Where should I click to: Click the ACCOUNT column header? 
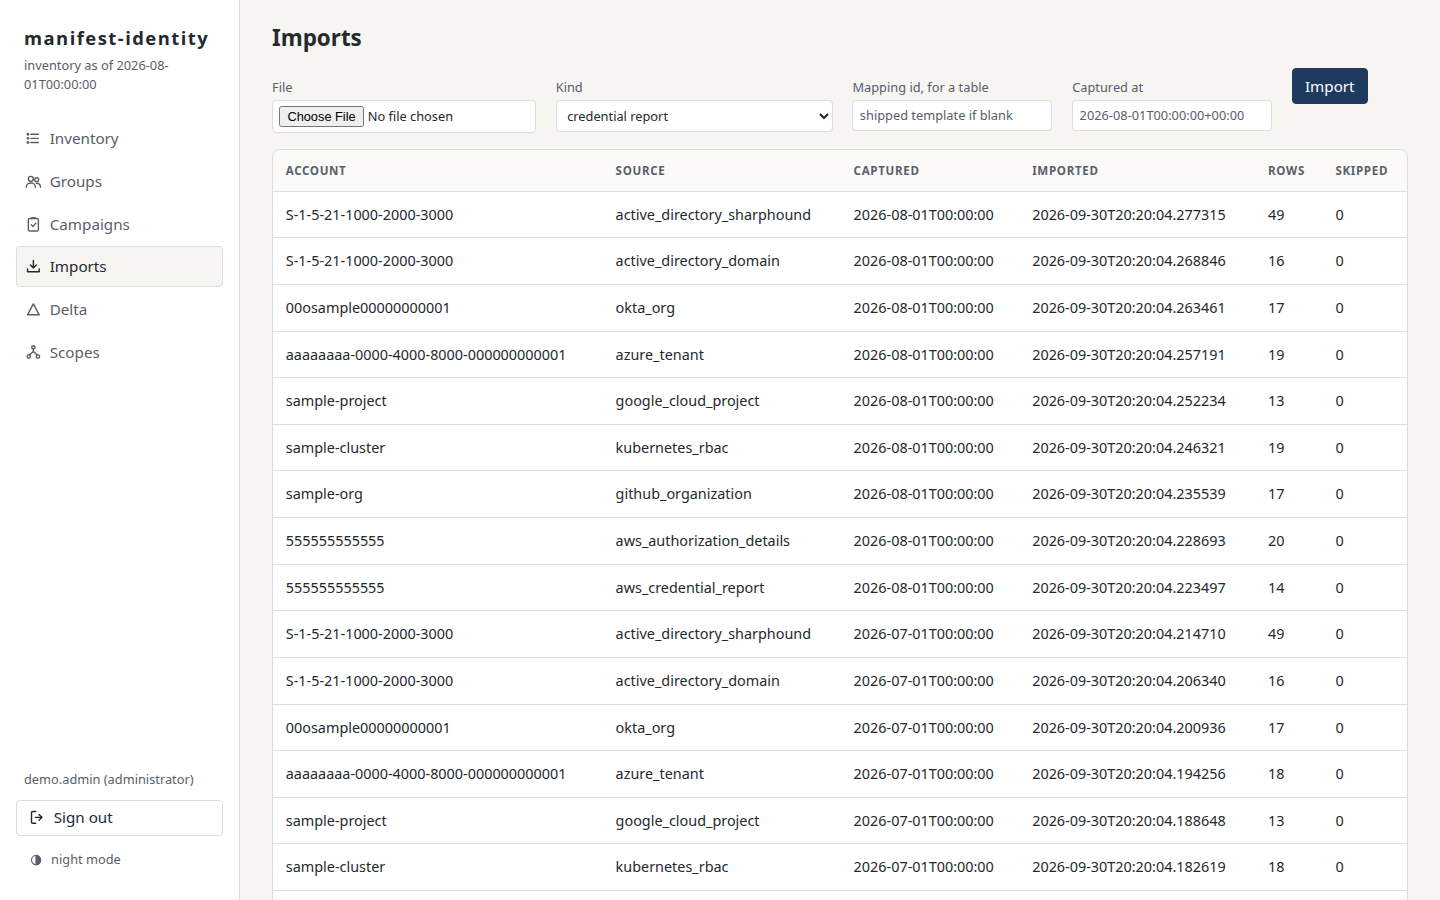pos(316,171)
